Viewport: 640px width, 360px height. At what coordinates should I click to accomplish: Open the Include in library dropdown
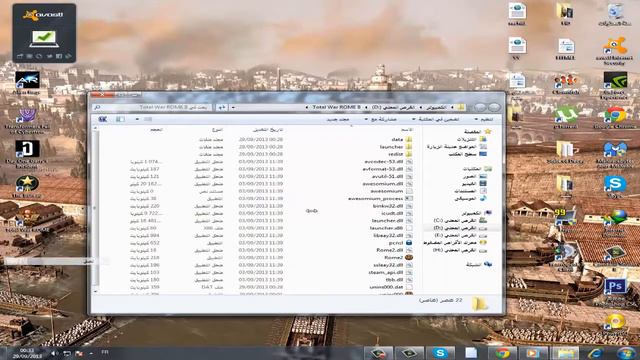tap(436, 119)
